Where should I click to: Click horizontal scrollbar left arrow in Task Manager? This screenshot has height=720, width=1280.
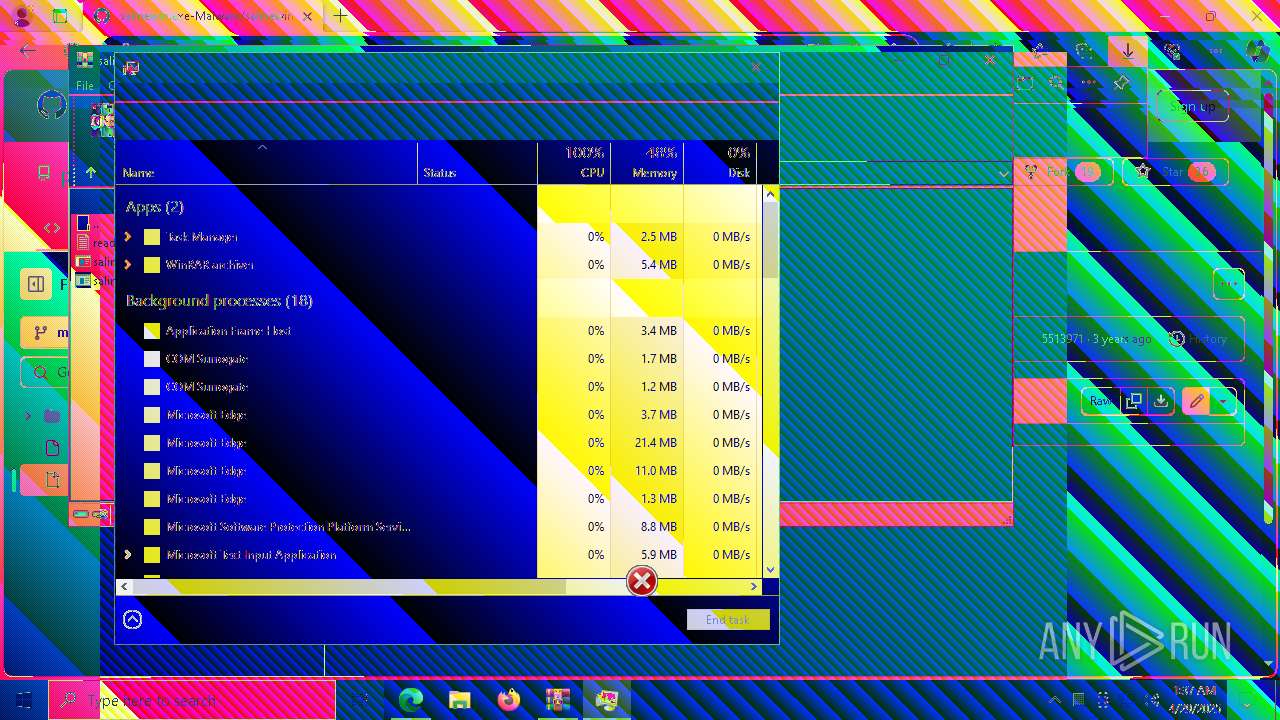tap(125, 587)
